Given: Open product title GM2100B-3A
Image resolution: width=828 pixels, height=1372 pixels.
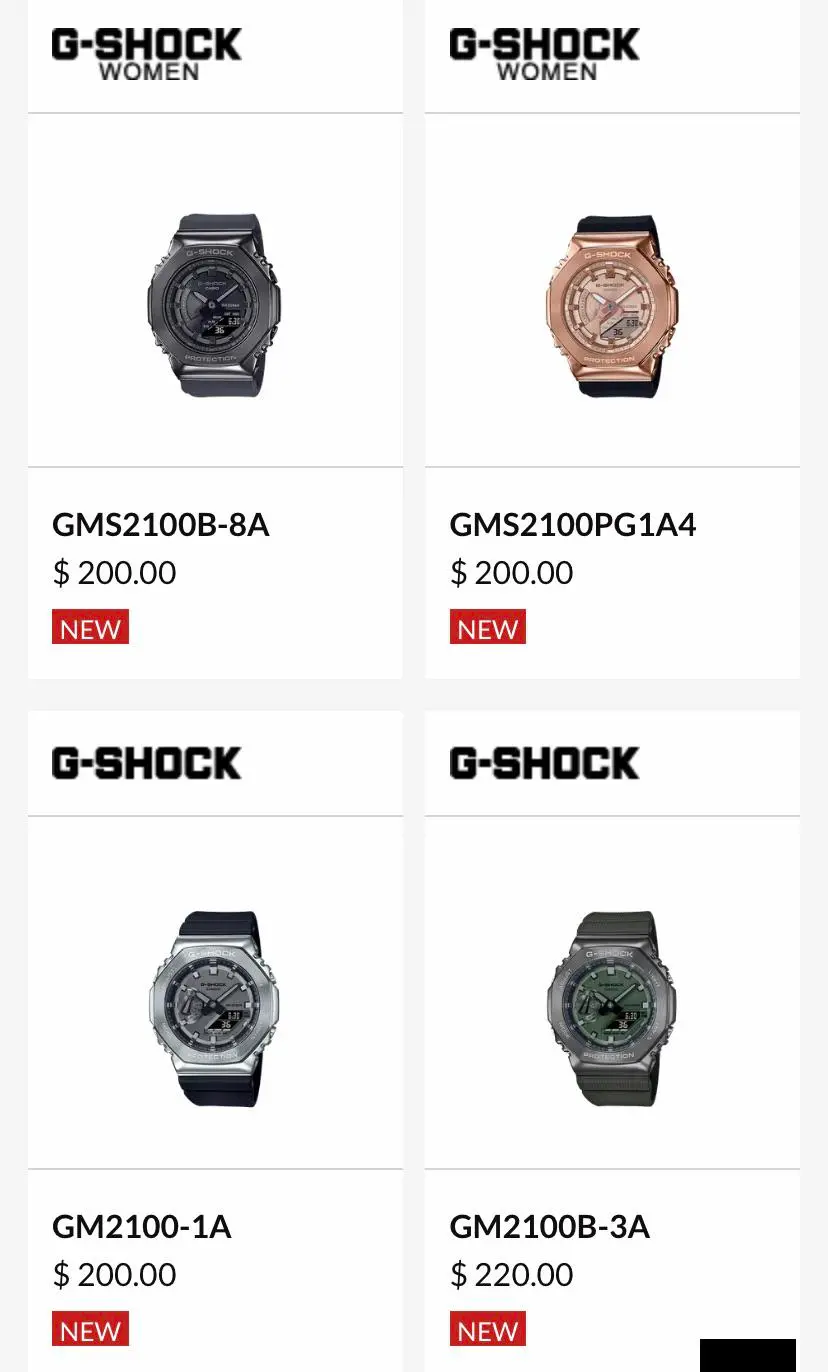Looking at the screenshot, I should pos(550,1226).
